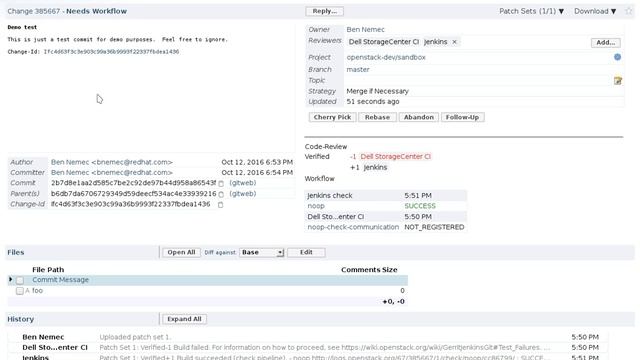Click the noop-check-communication job link
The width and height of the screenshot is (640, 360).
coord(353,227)
